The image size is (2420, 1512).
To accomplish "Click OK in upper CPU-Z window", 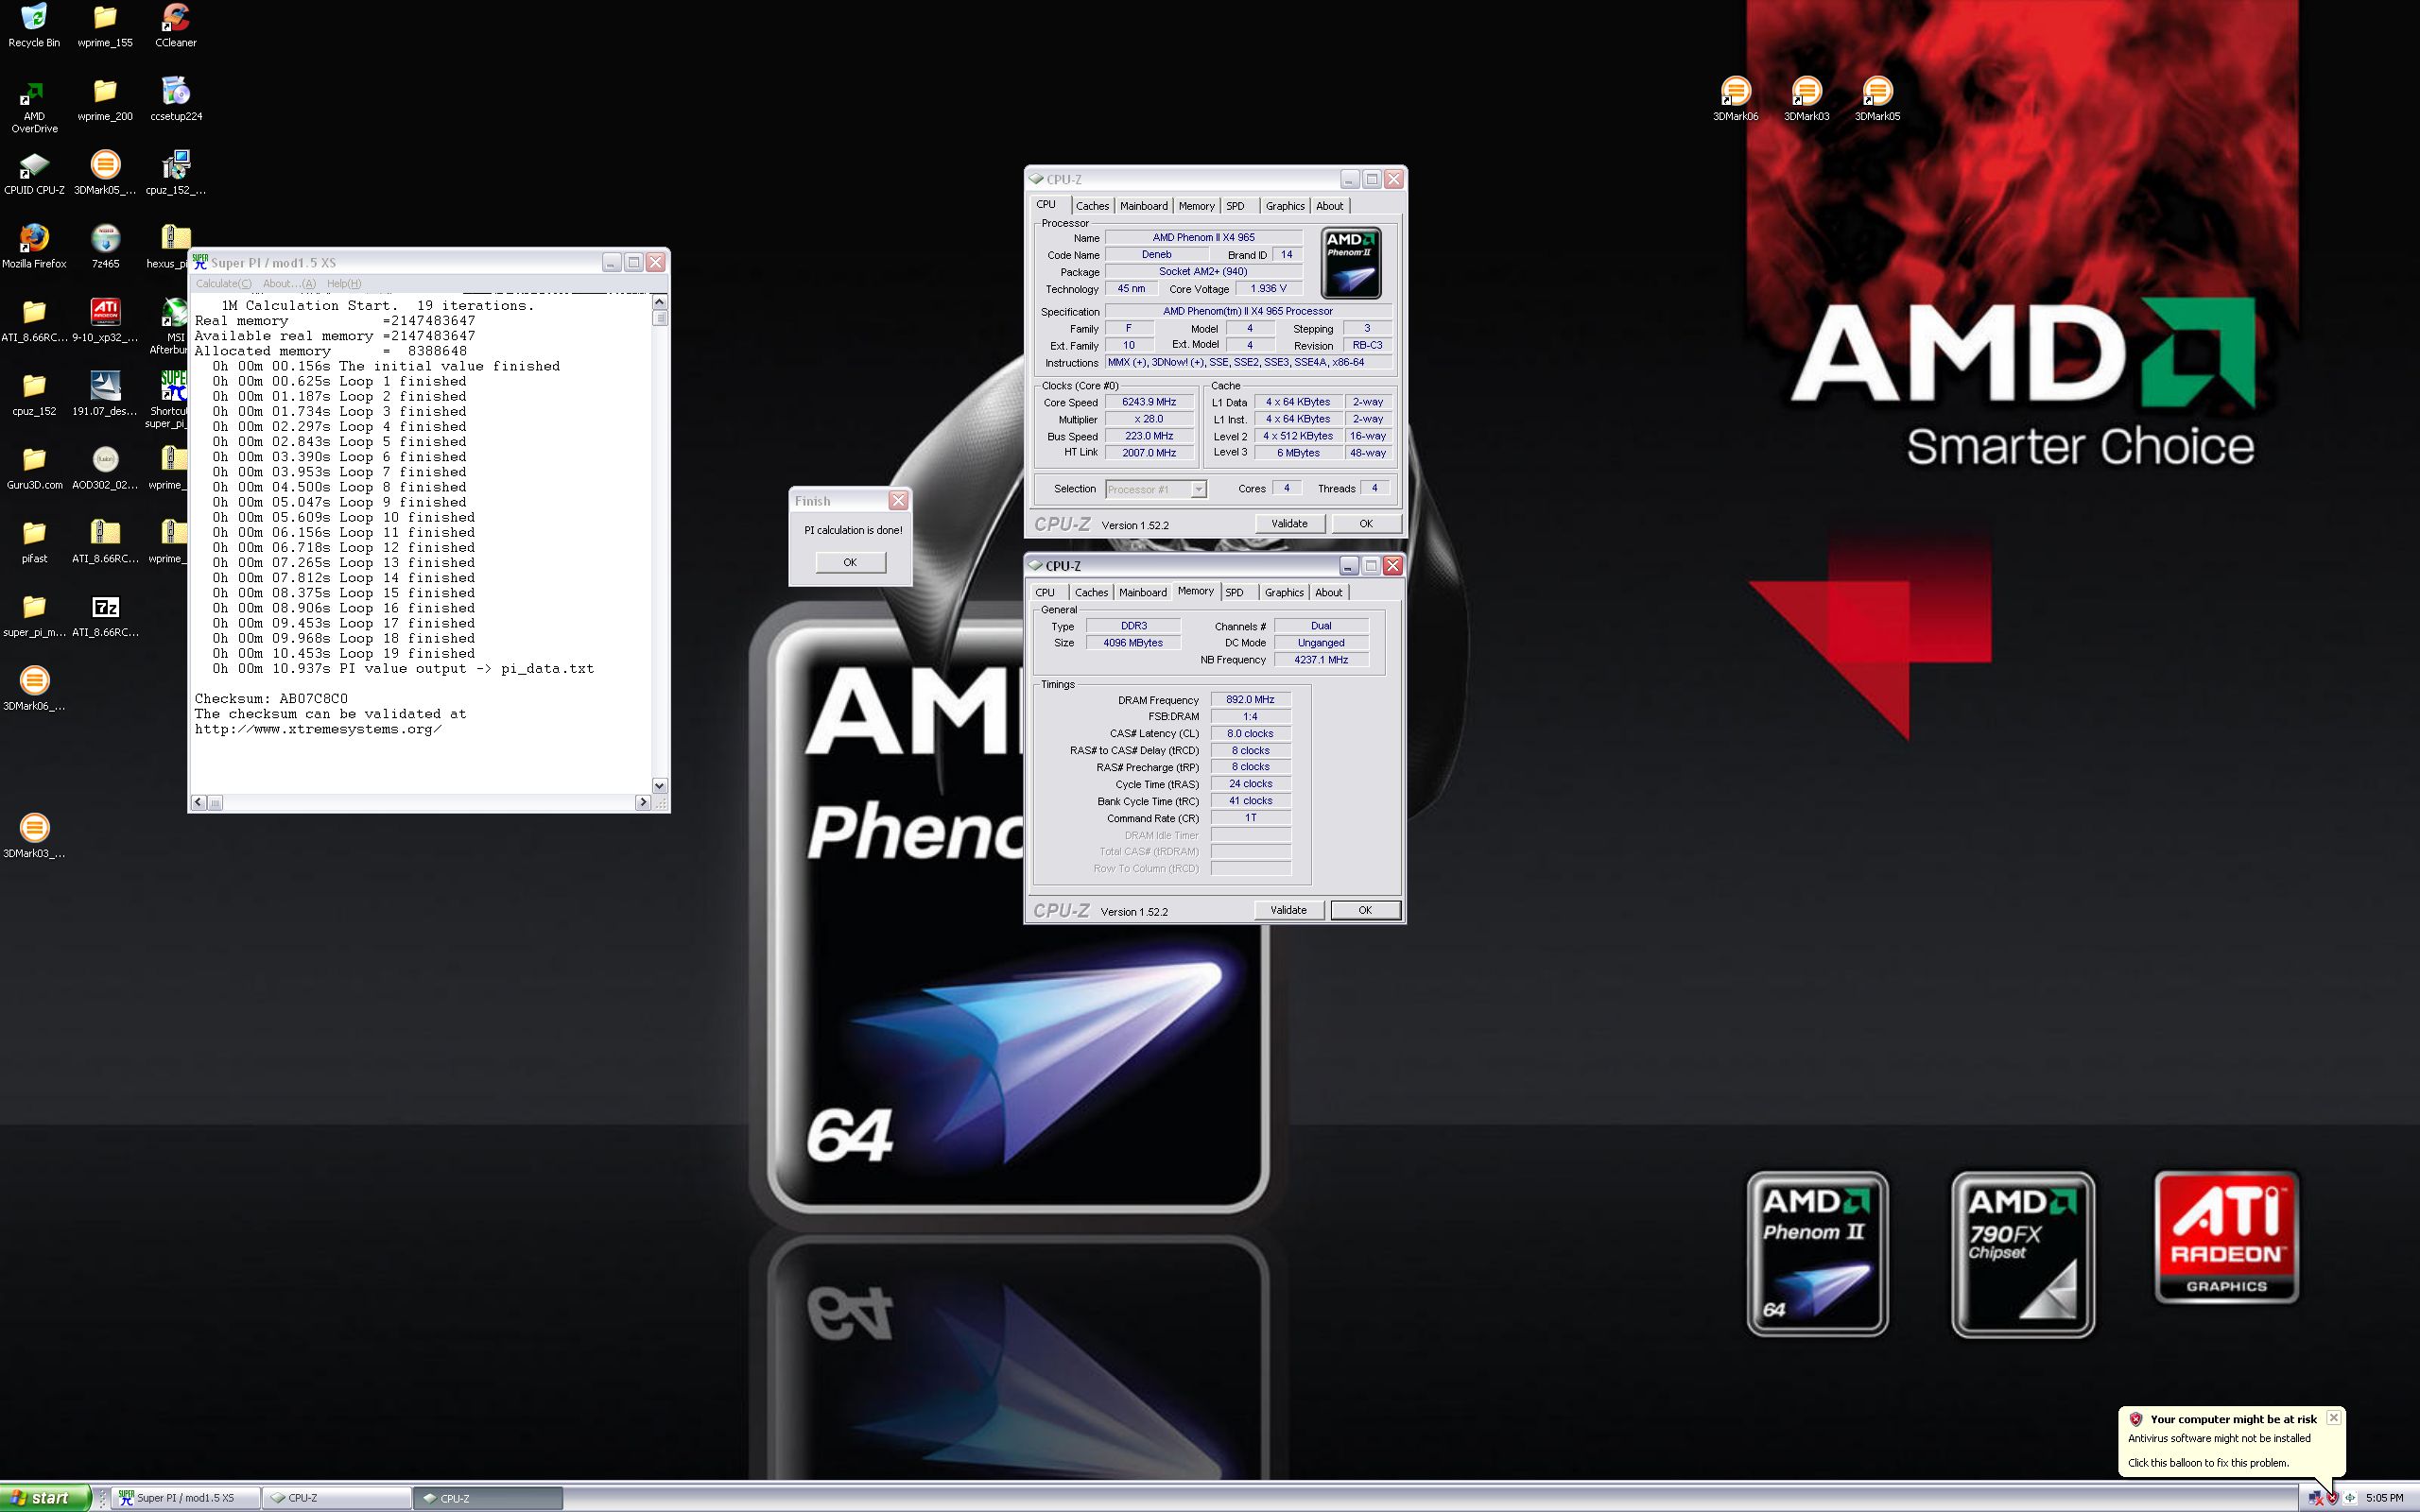I will (x=1366, y=523).
